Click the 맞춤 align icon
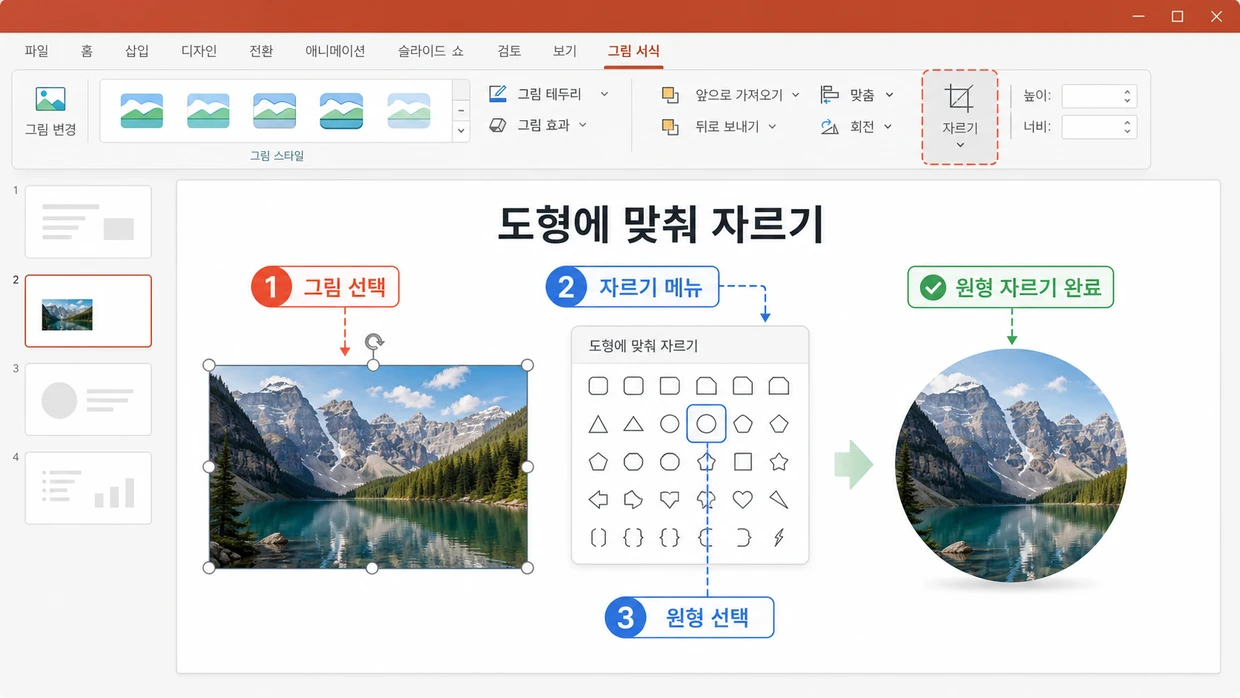 829,95
